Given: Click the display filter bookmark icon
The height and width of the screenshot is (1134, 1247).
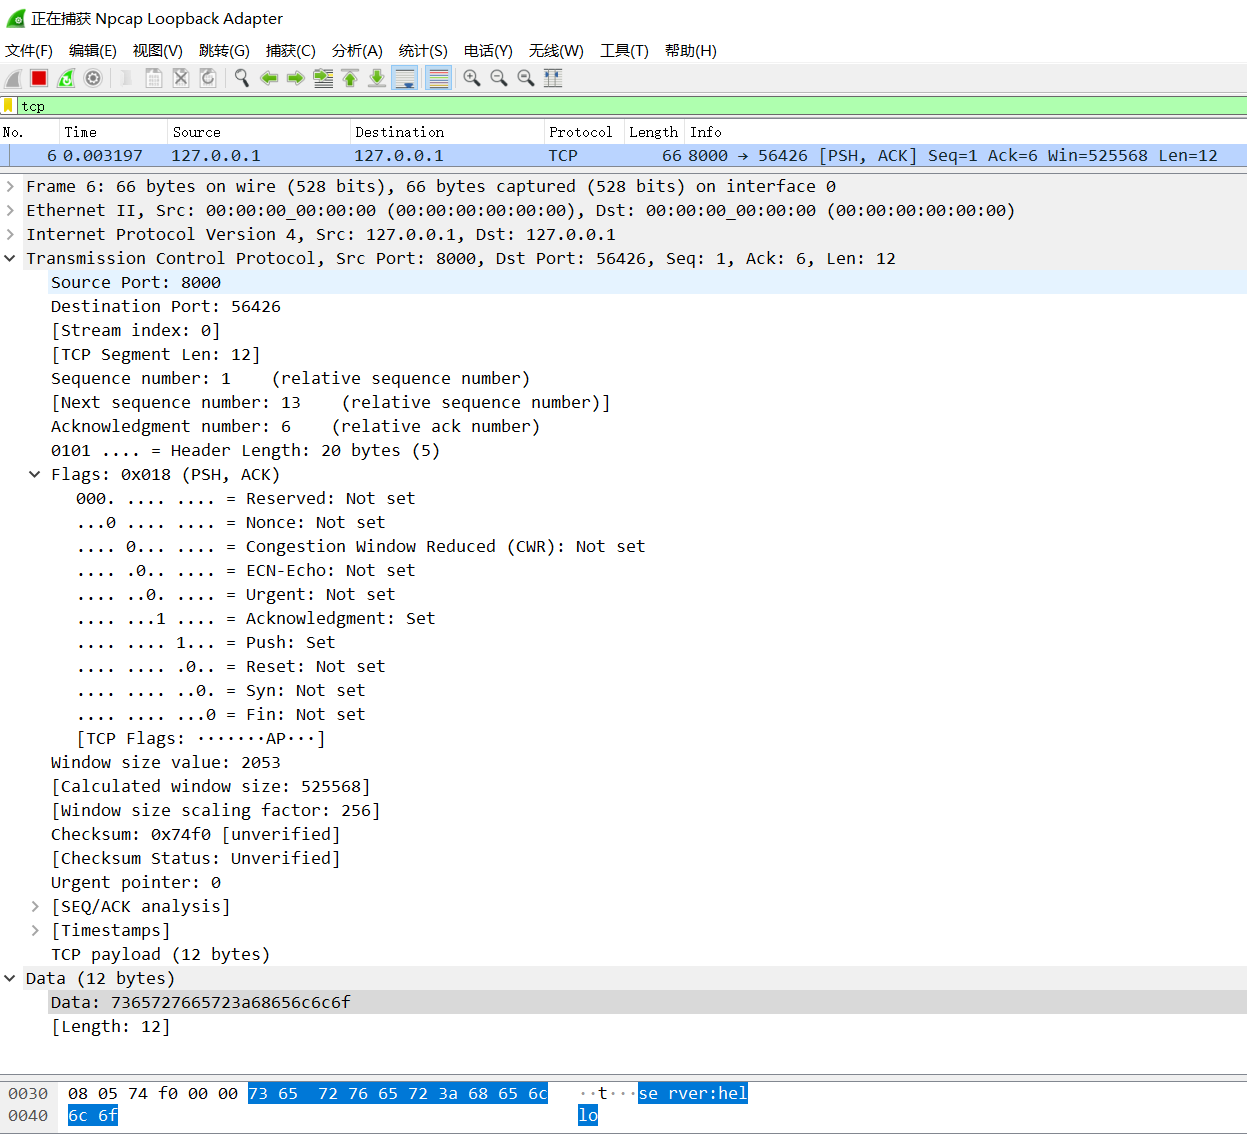Looking at the screenshot, I should [9, 106].
